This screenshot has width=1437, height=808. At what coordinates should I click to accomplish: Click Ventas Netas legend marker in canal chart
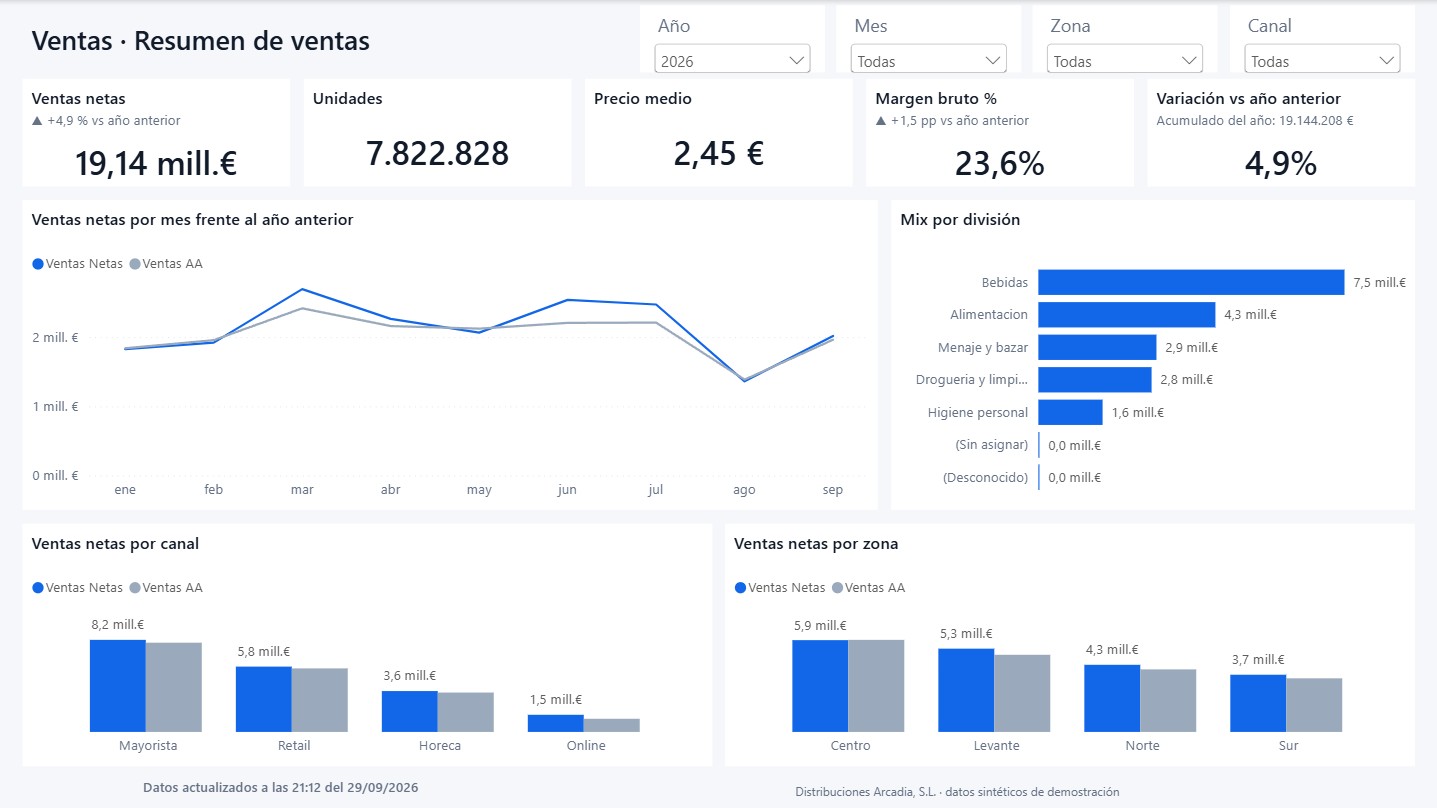coord(38,588)
